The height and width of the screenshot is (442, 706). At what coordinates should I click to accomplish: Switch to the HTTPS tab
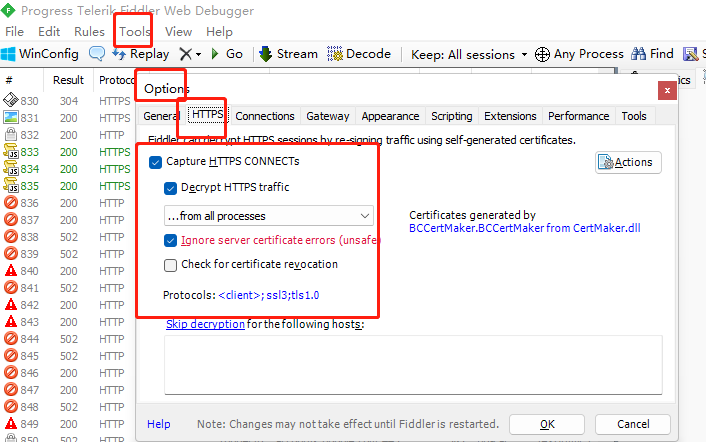[x=208, y=115]
